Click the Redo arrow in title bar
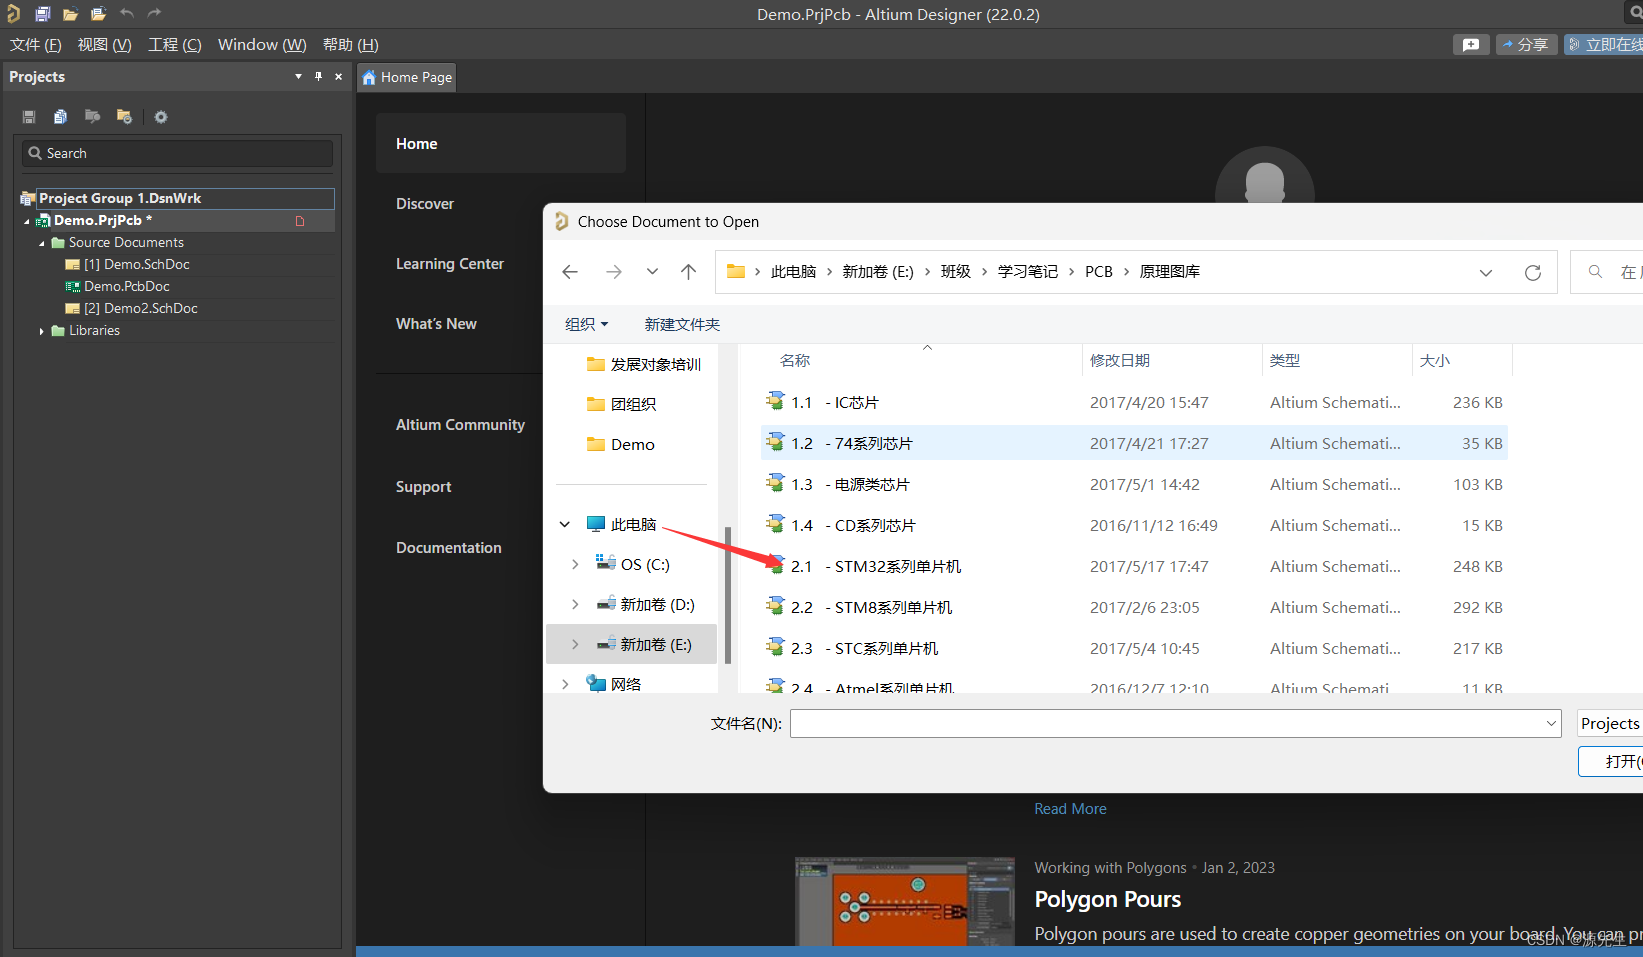Viewport: 1643px width, 957px height. pyautogui.click(x=154, y=14)
